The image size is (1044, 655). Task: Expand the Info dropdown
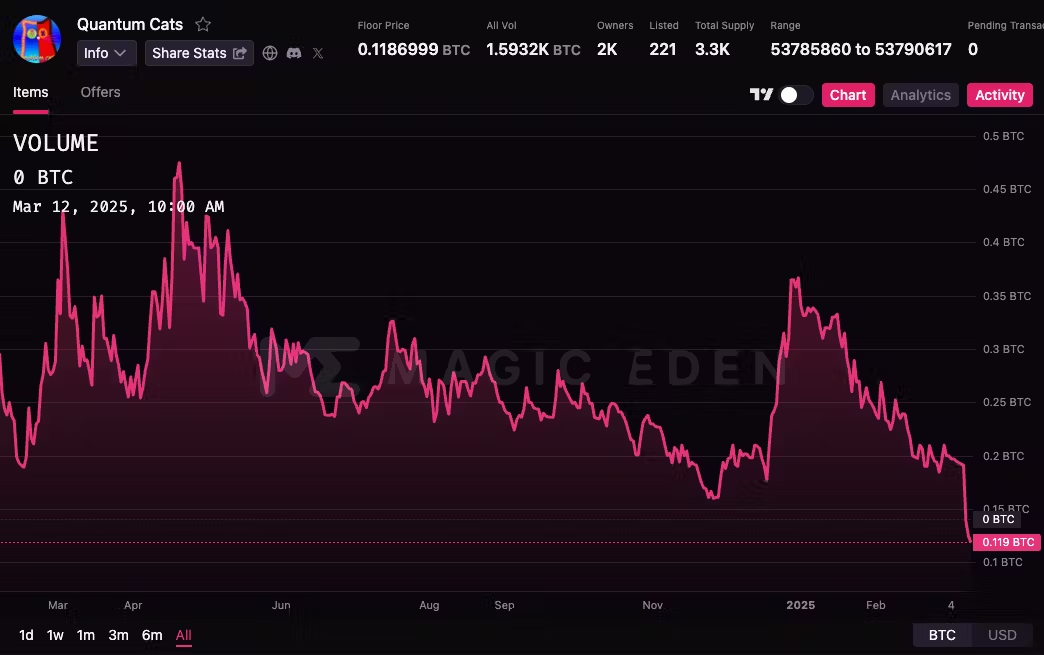(107, 53)
